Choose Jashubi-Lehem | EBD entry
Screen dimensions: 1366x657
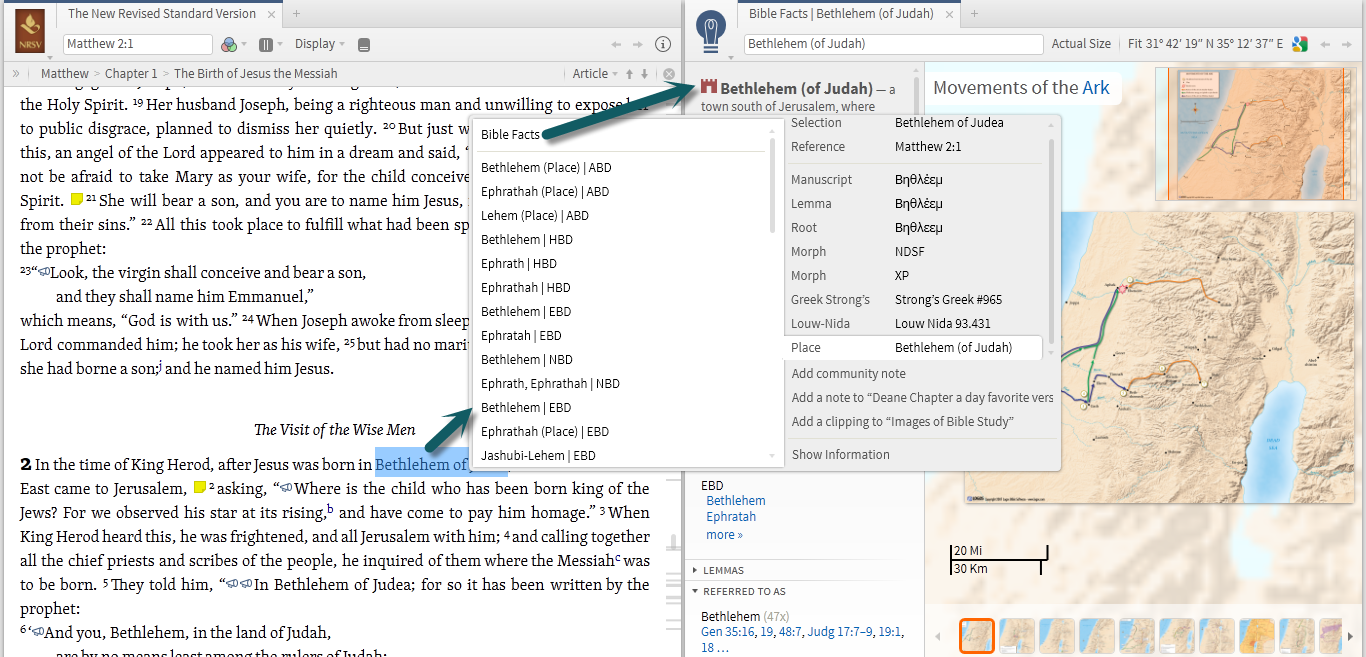tap(538, 456)
